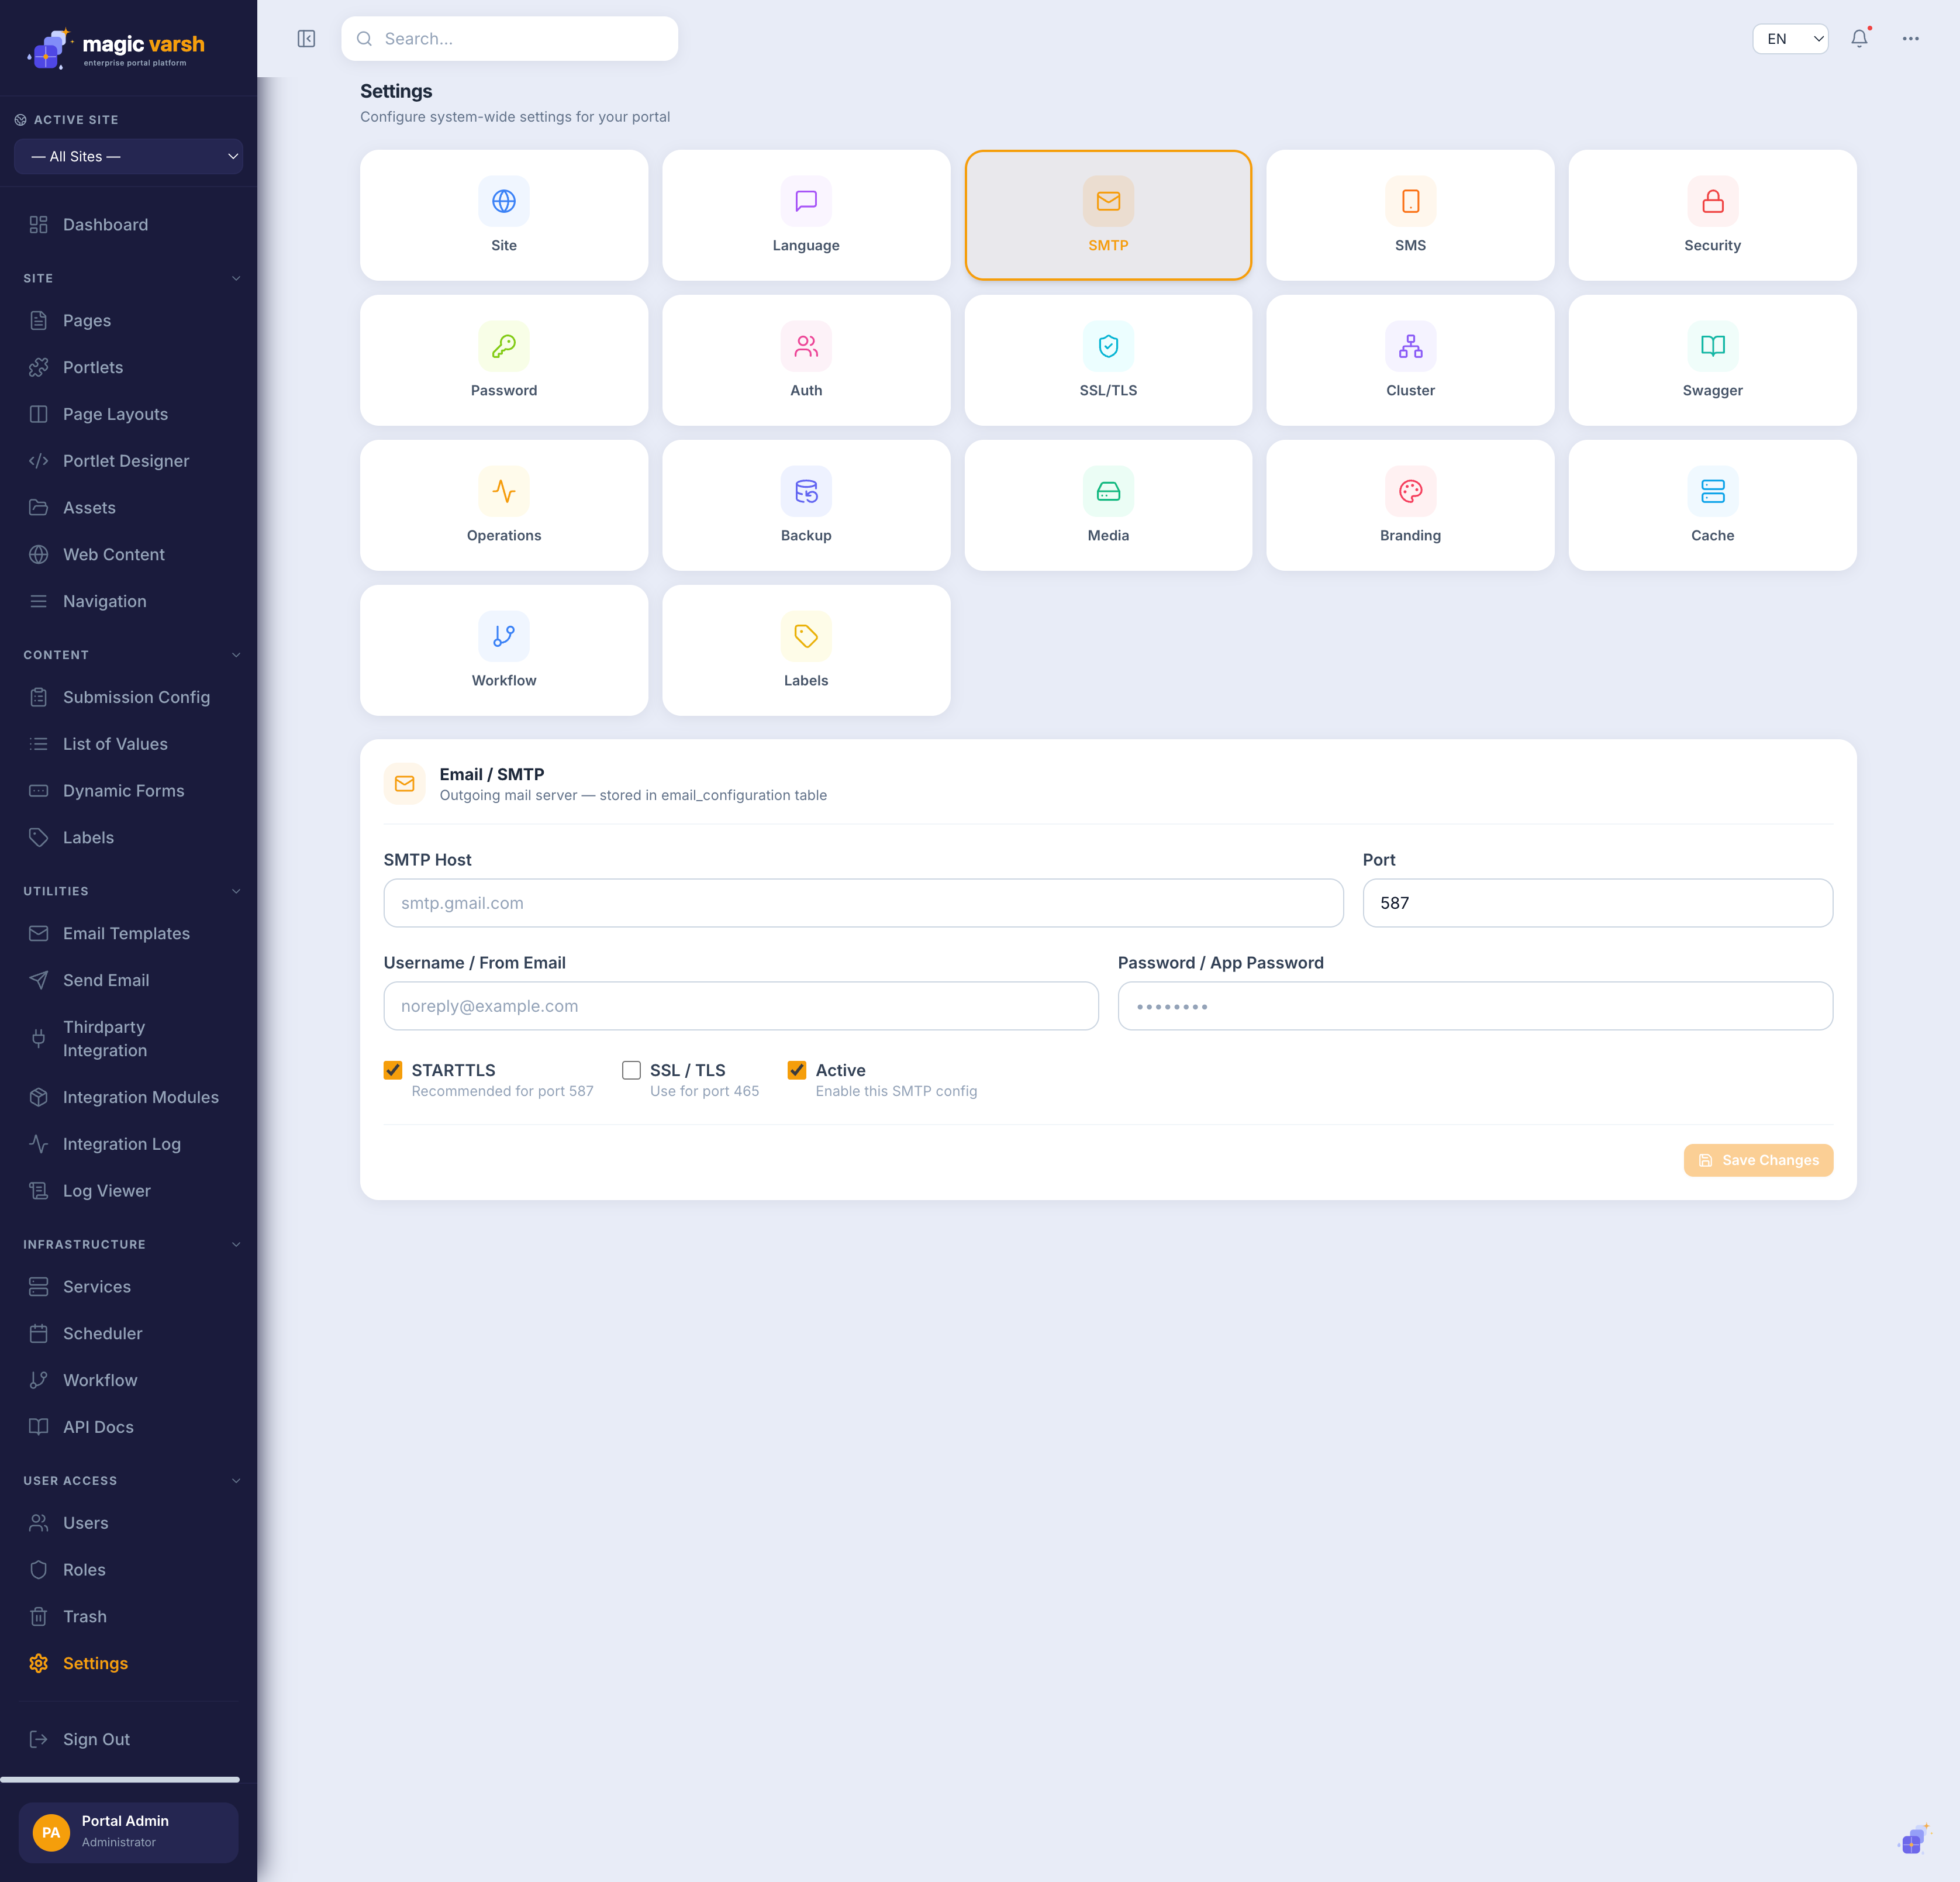1960x1882 pixels.
Task: Open the Labels tag settings card
Action: 806,650
